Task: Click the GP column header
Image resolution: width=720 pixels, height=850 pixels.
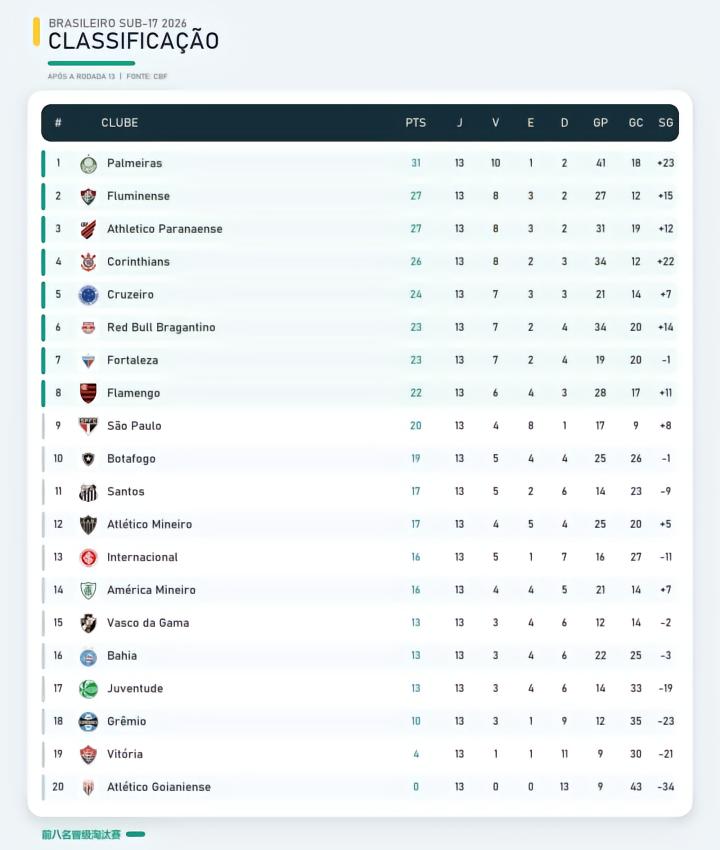Action: (x=600, y=123)
